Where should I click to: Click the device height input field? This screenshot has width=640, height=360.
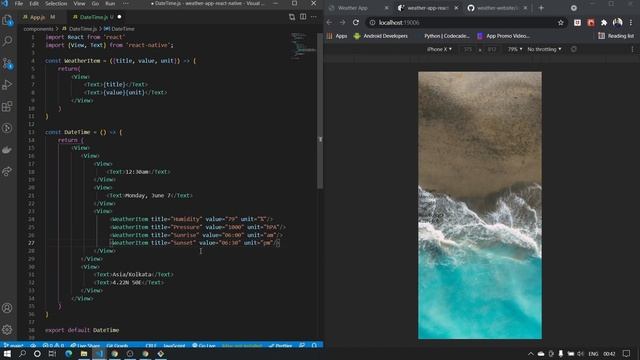coord(492,49)
